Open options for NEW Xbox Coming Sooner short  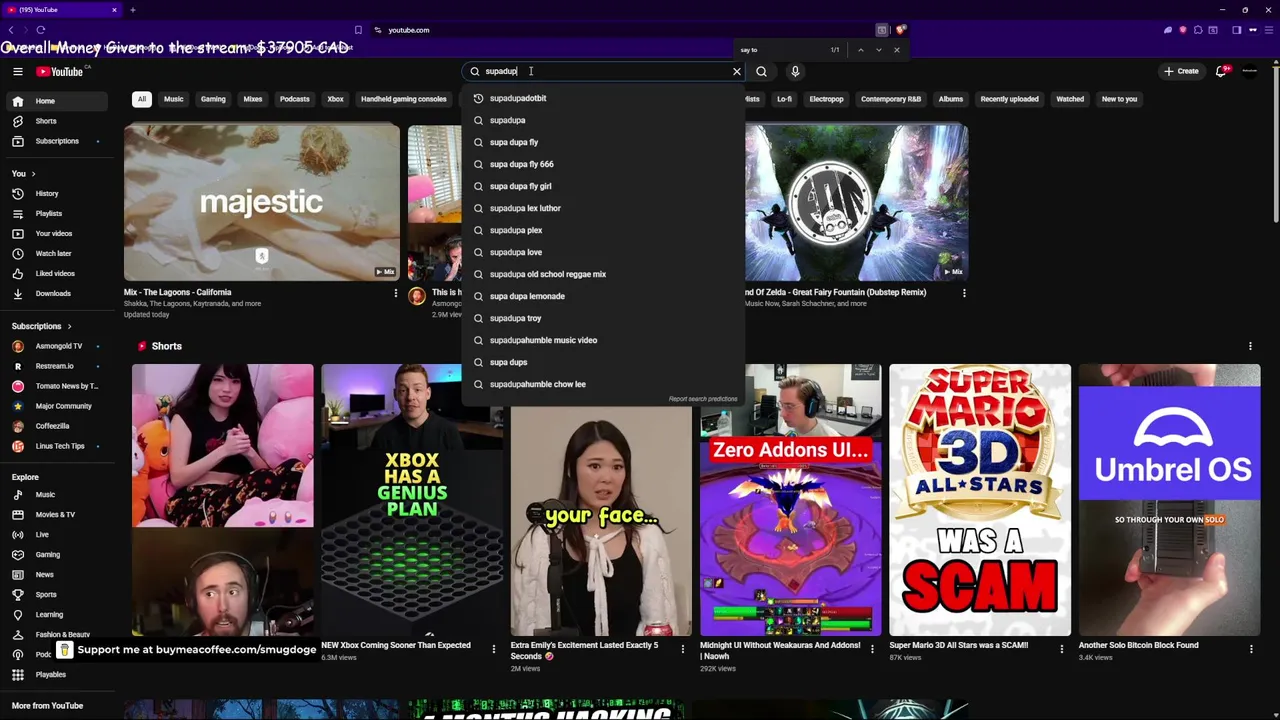[x=493, y=649]
